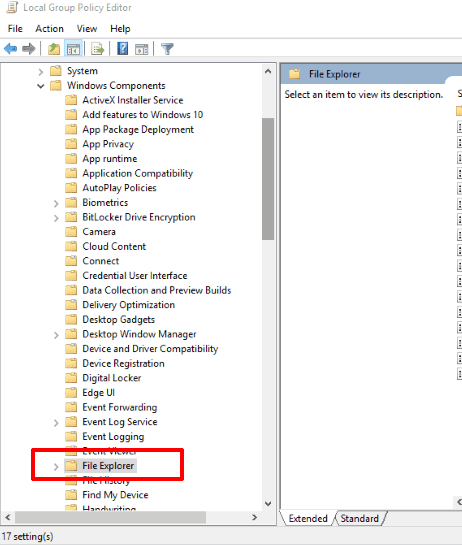Select Device Registration folder
This screenshot has height=545, width=462.
click(x=123, y=363)
